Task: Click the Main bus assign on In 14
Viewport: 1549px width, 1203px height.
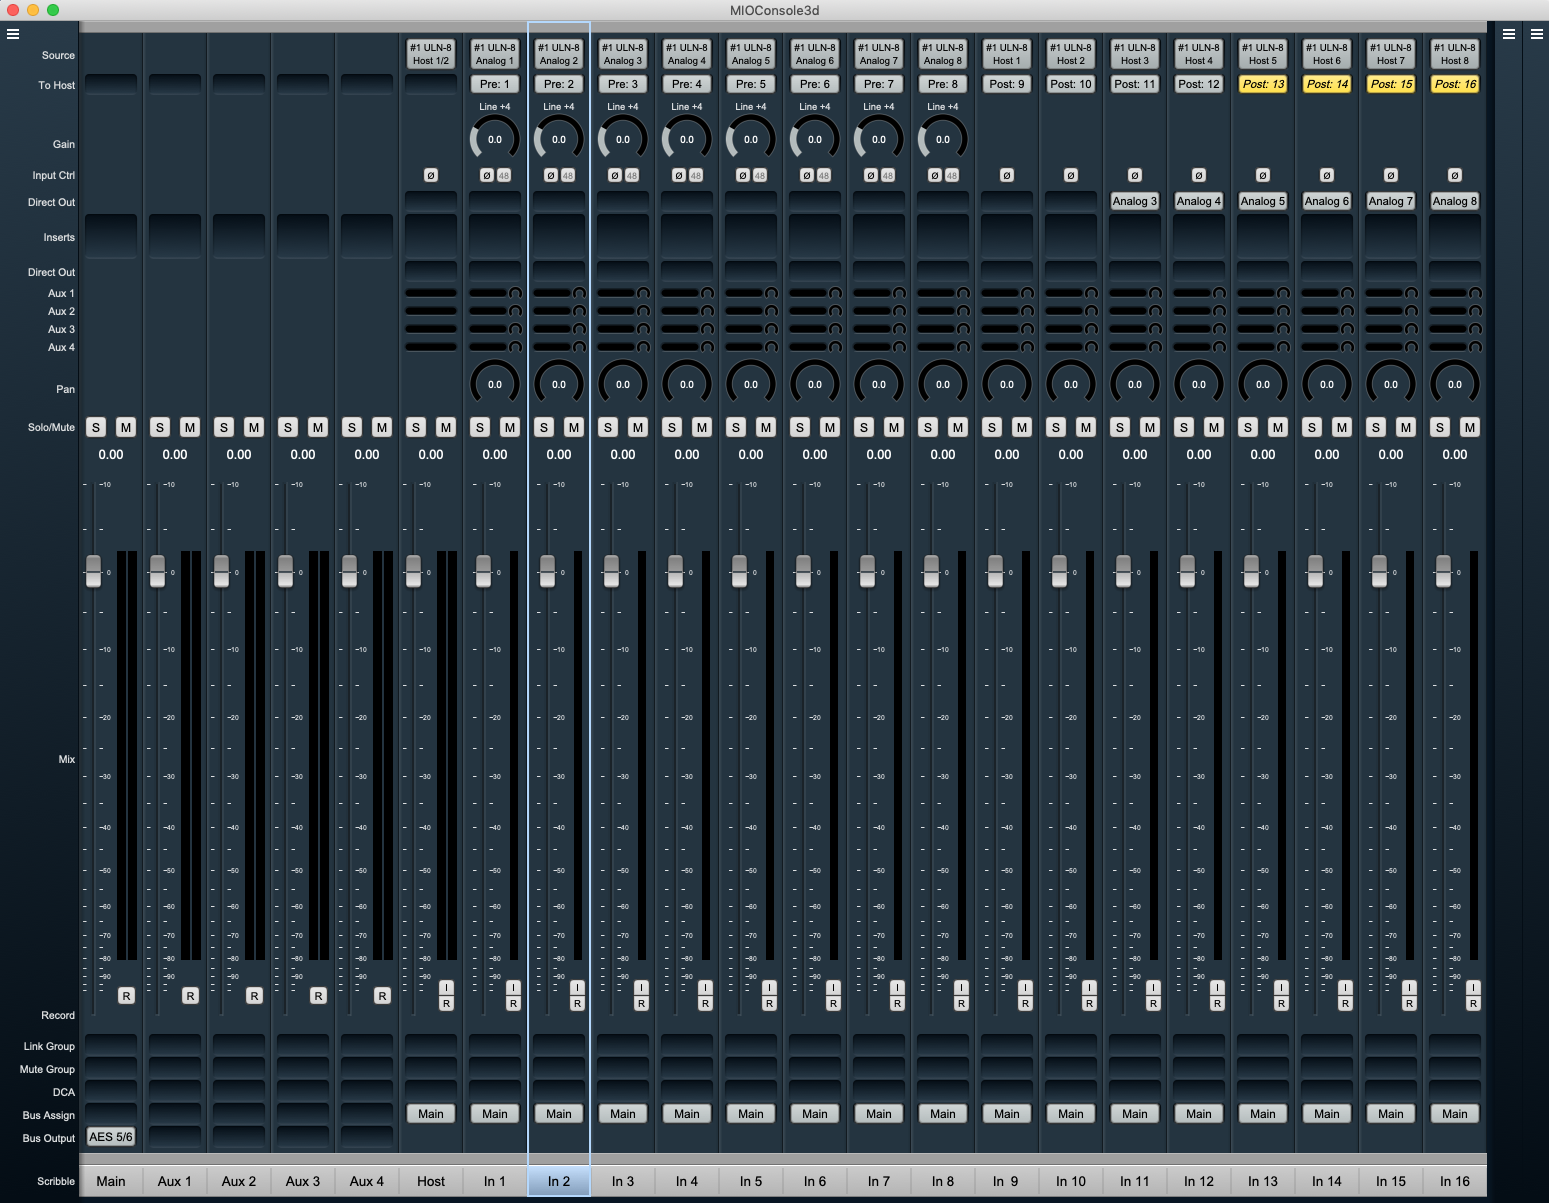Action: point(1327,1114)
